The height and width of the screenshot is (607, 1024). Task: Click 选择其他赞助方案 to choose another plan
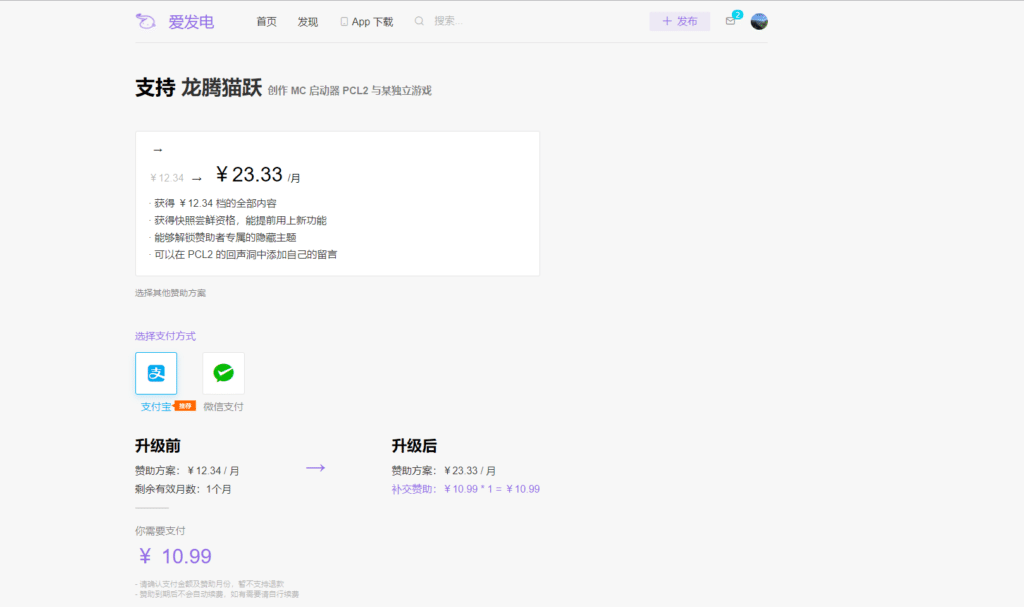tap(170, 293)
